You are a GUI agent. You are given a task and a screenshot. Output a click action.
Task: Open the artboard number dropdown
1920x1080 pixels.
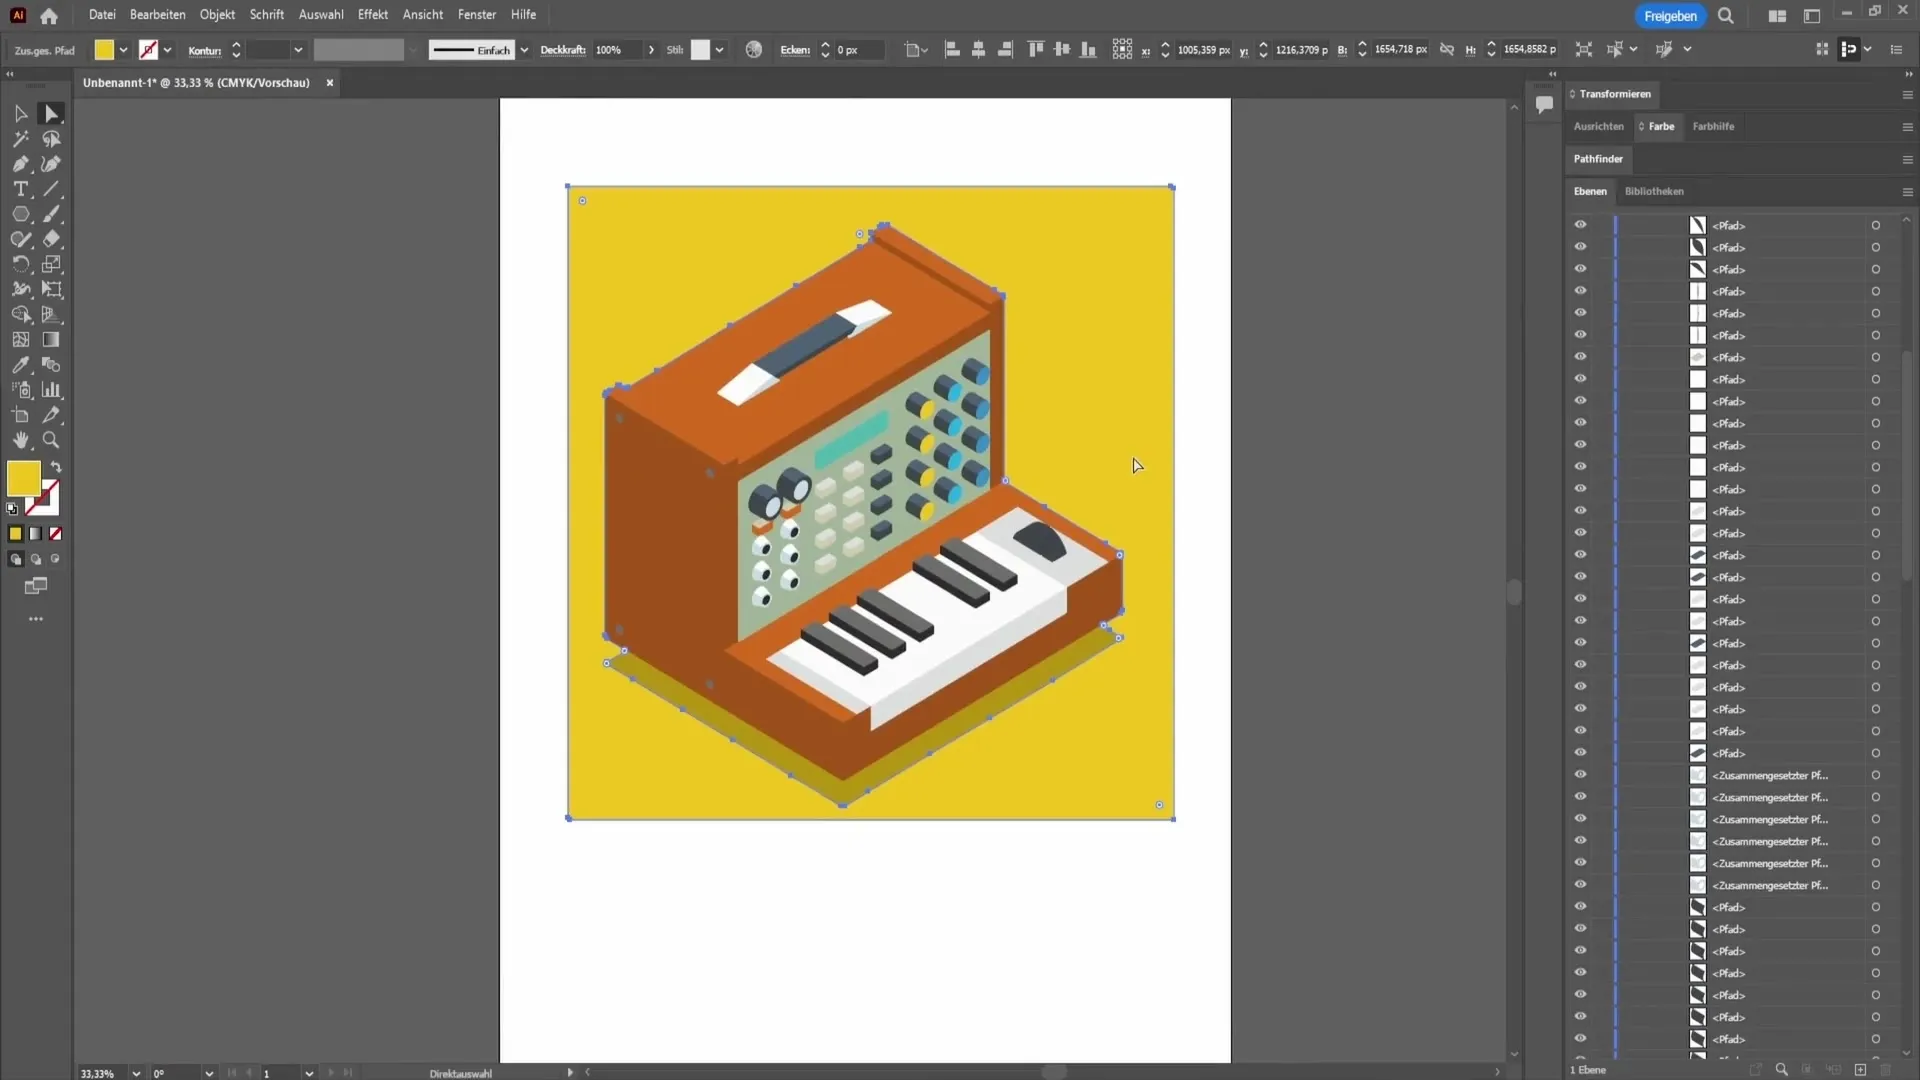pos(309,1073)
